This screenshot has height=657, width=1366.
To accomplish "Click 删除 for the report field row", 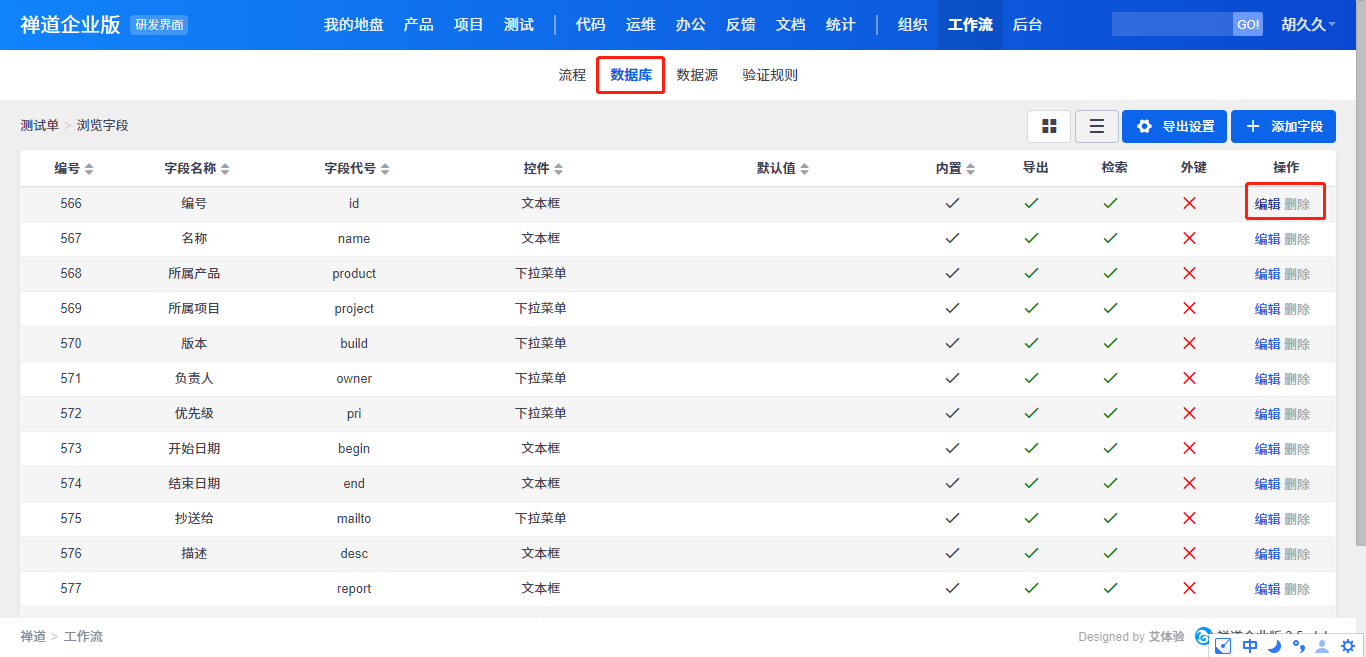I will coord(1297,589).
